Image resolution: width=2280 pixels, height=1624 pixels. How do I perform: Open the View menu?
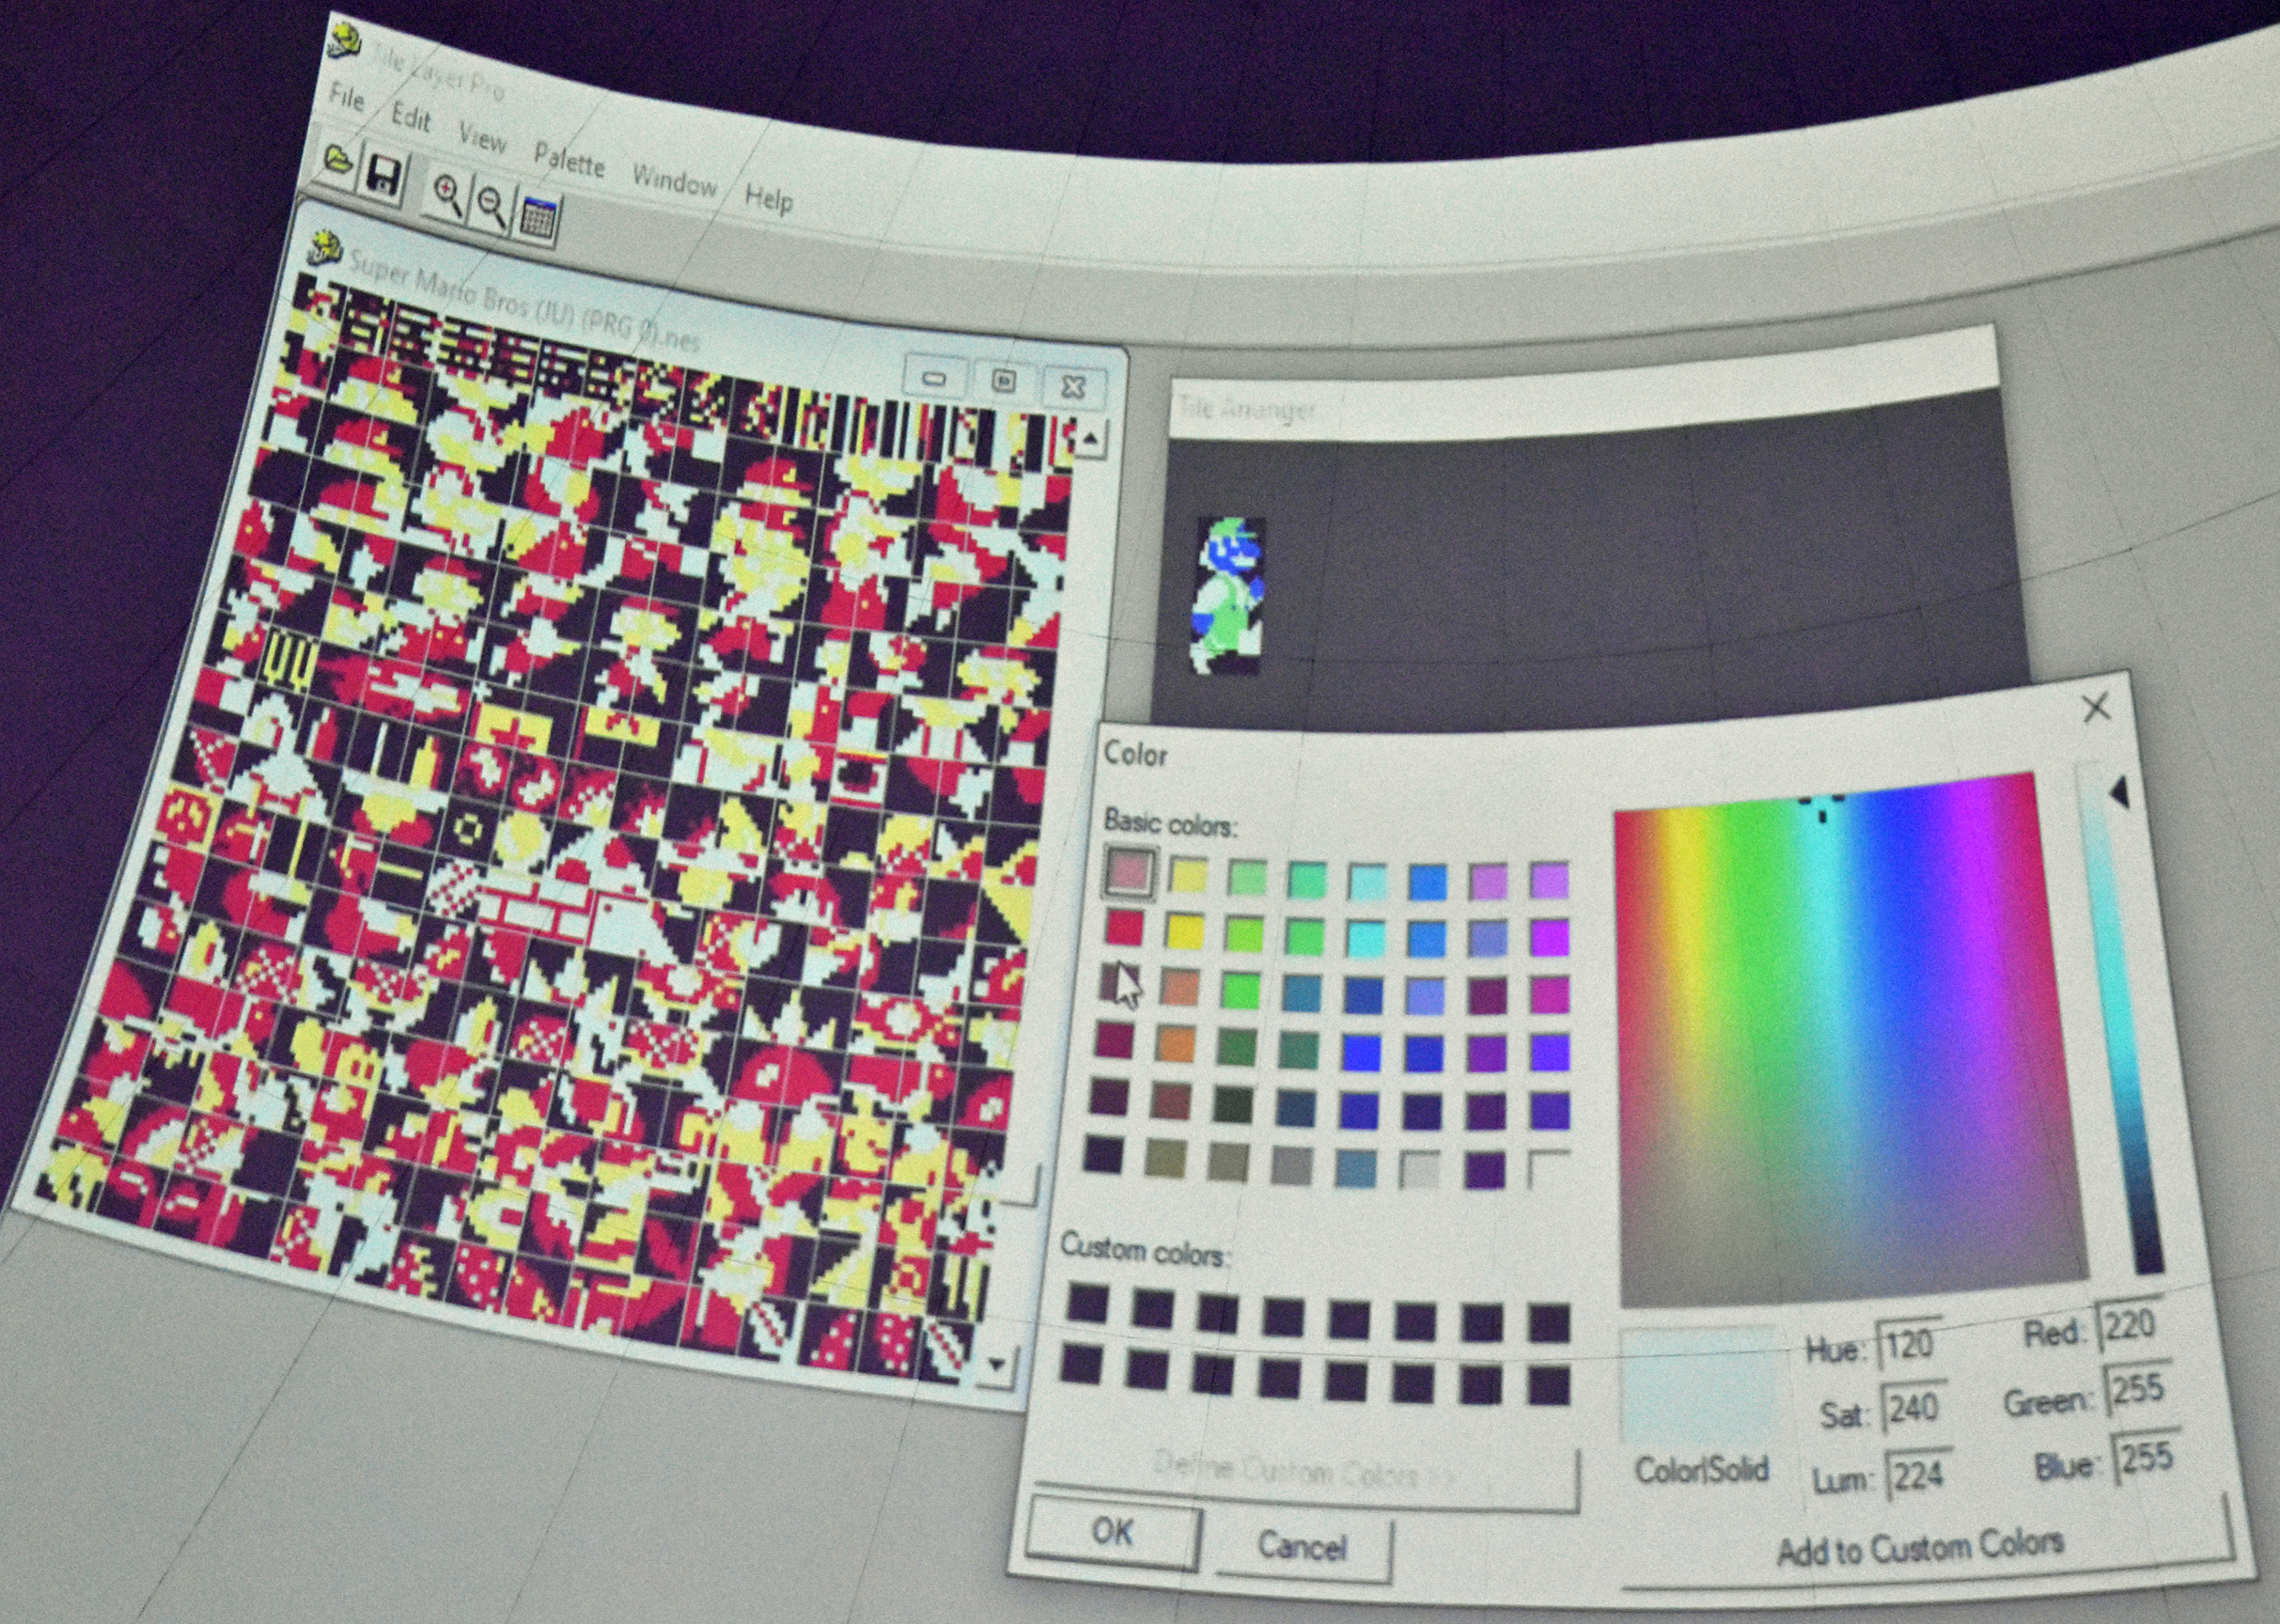(x=482, y=137)
